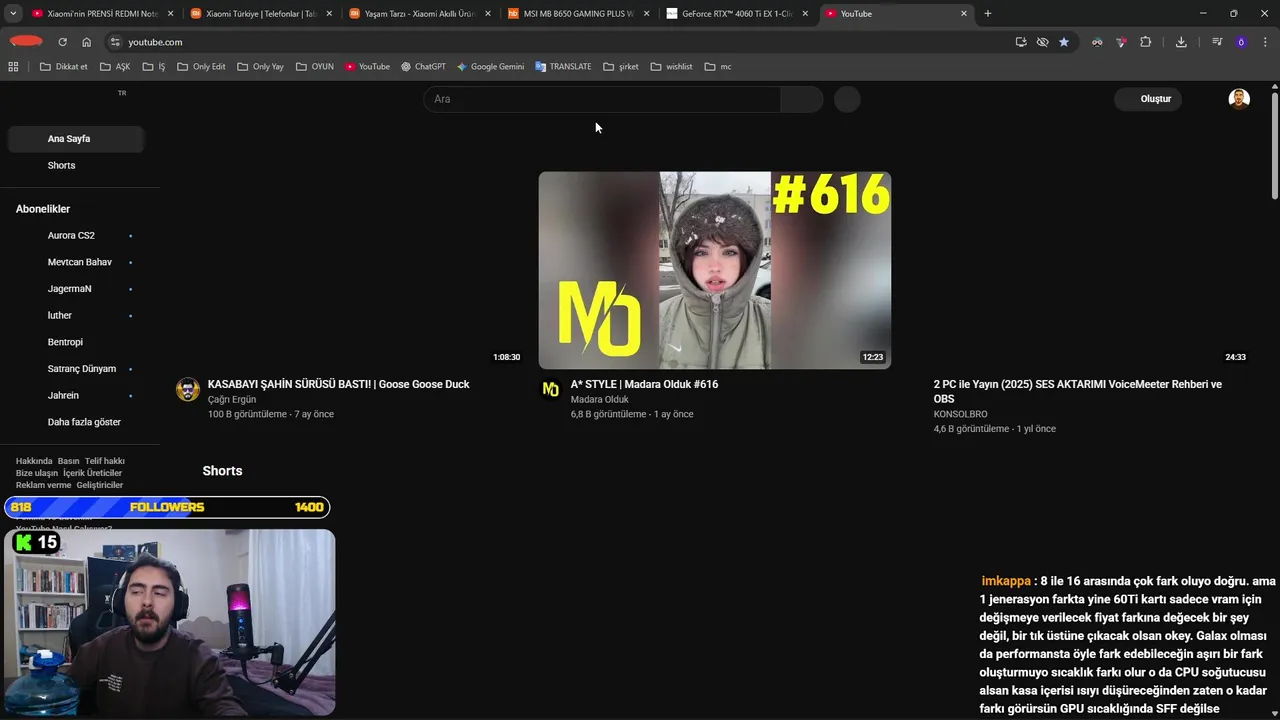Click the Madara Olduk channel avatar
The width and height of the screenshot is (1280, 720).
click(x=550, y=390)
